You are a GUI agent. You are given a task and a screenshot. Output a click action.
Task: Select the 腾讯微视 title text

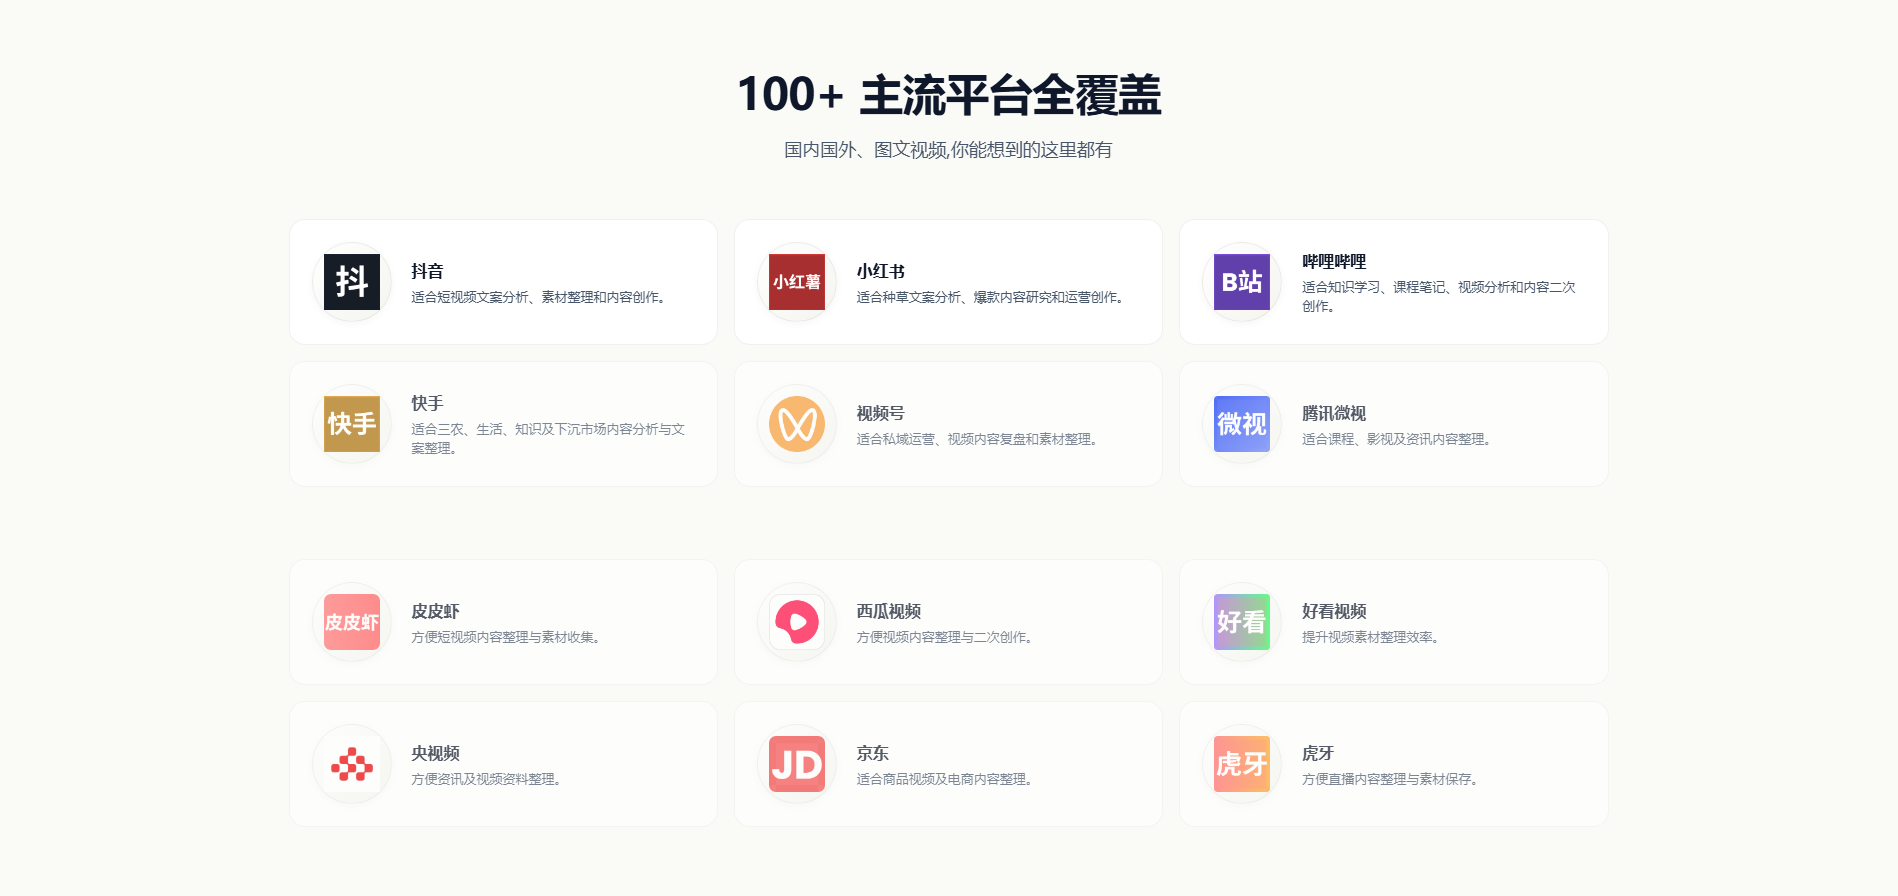(1334, 413)
